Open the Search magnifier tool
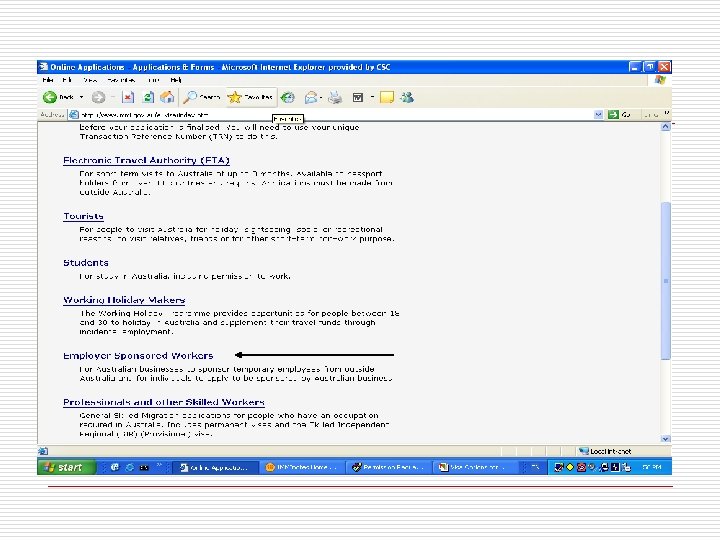The width and height of the screenshot is (720, 540). pyautogui.click(x=201, y=97)
